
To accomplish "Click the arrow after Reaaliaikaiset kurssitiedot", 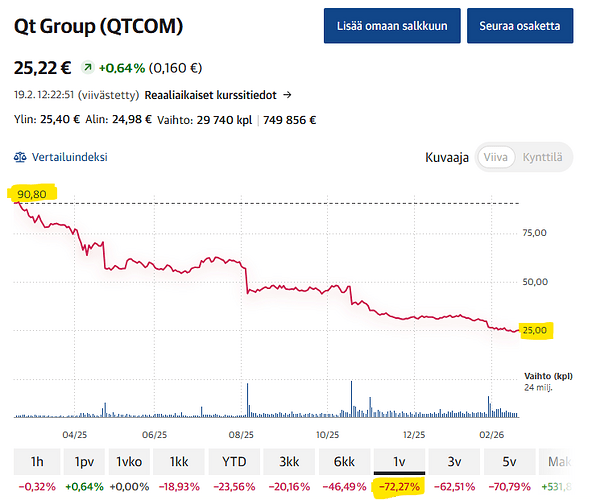I will point(287,95).
